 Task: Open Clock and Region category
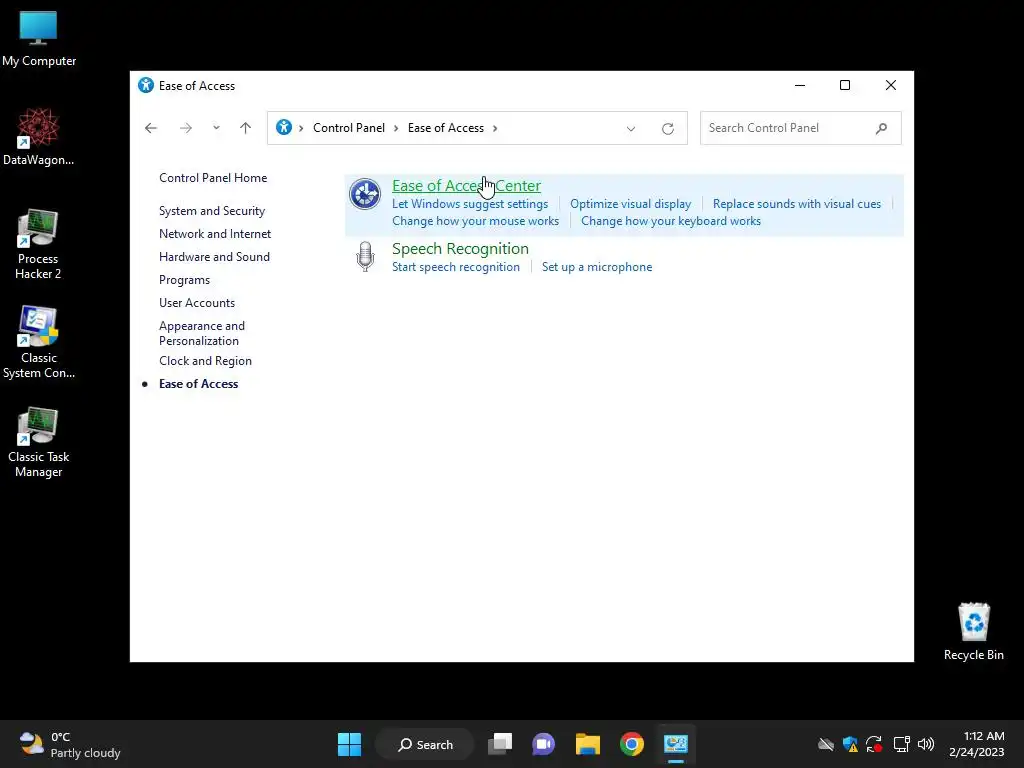point(205,360)
